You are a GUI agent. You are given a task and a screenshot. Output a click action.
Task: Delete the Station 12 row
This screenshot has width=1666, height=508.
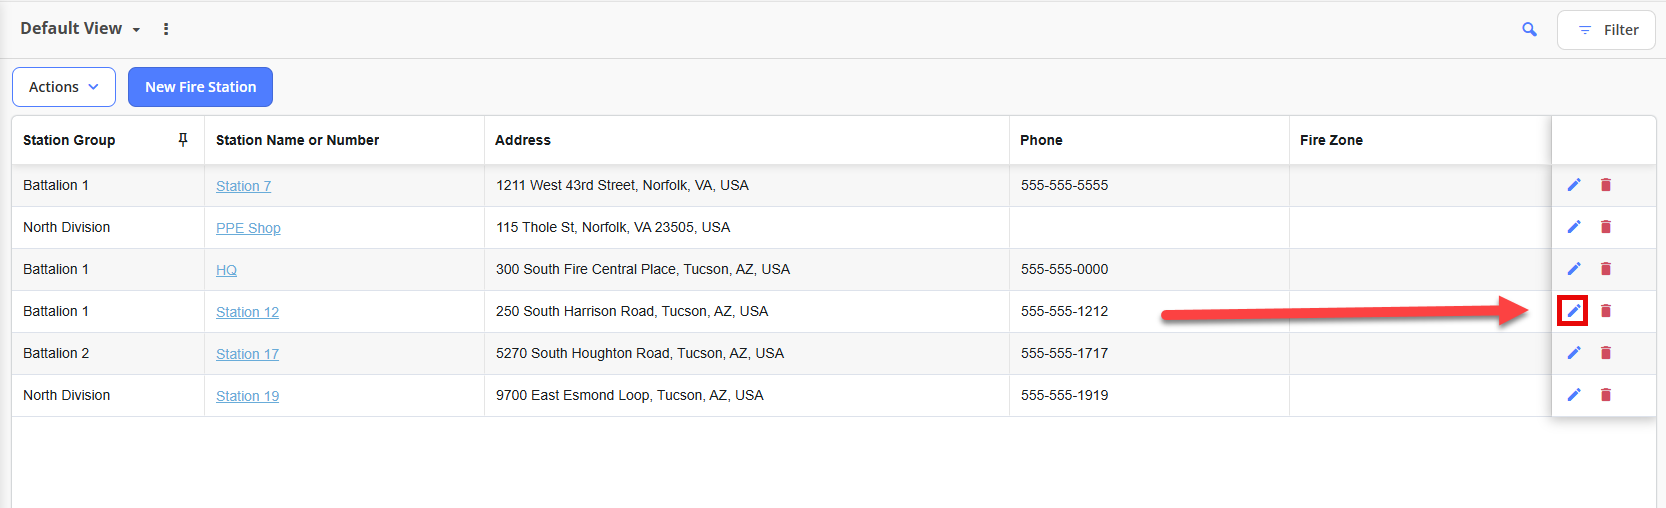[1606, 311]
